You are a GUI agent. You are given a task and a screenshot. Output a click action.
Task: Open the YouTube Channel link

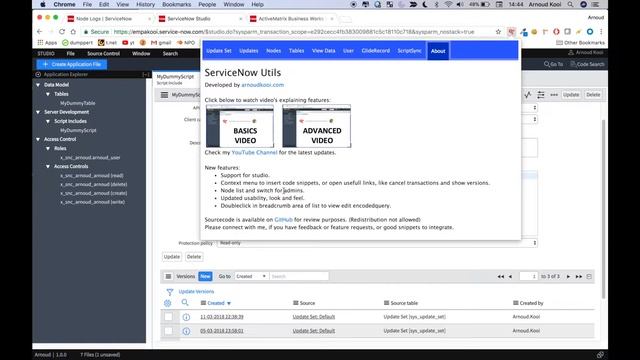click(x=254, y=152)
